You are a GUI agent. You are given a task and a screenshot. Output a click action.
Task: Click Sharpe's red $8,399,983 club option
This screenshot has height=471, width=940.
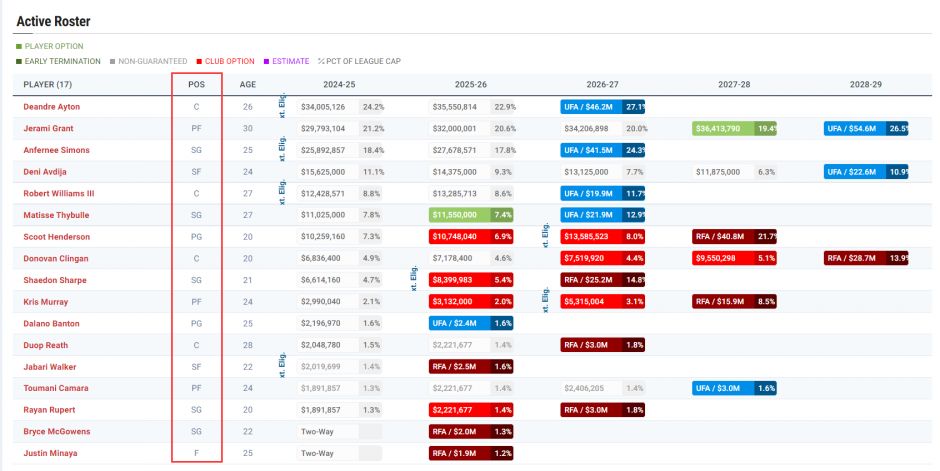pos(471,280)
